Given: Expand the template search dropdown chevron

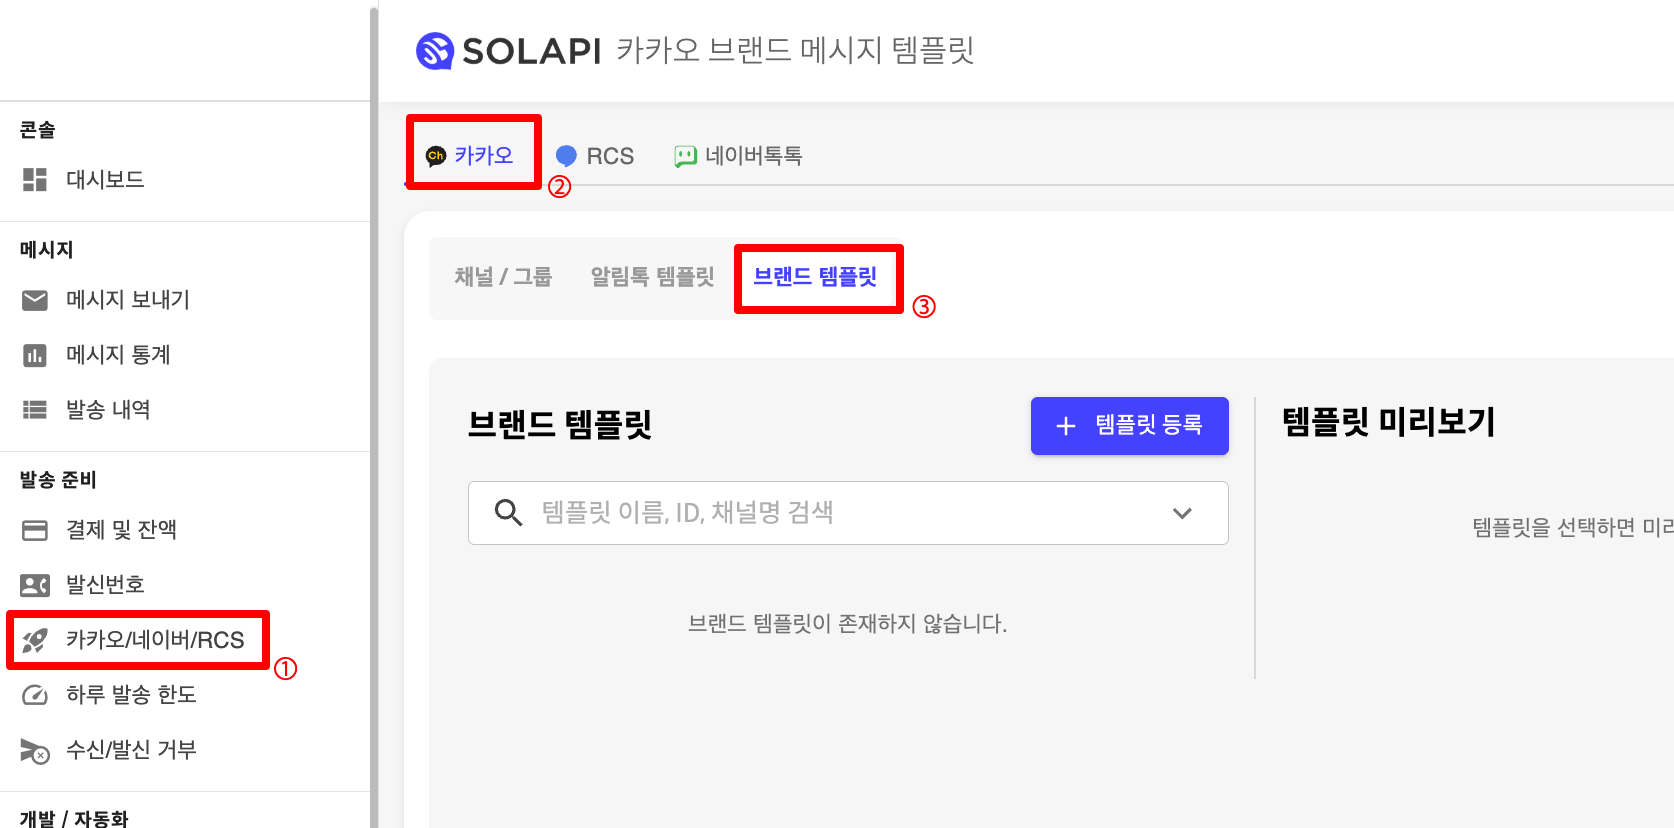Looking at the screenshot, I should coord(1182,513).
